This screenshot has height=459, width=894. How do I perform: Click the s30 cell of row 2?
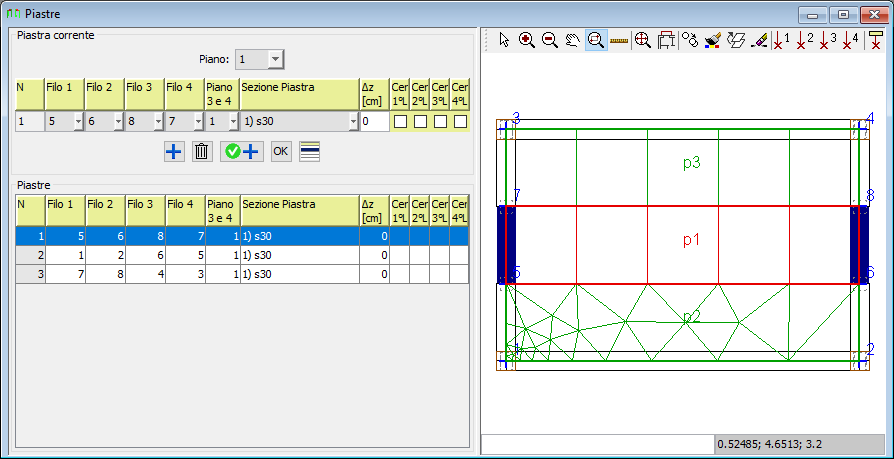coord(300,255)
